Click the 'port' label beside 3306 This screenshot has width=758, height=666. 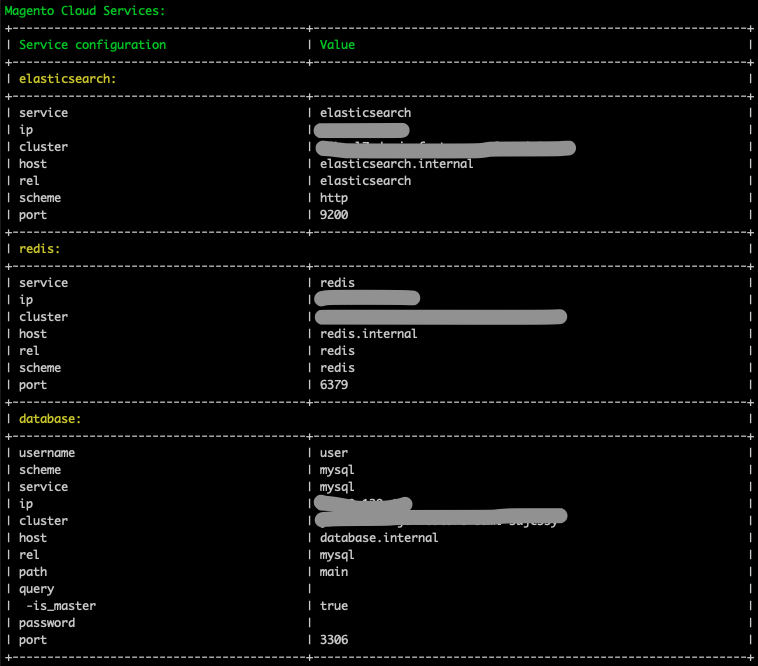[33, 640]
